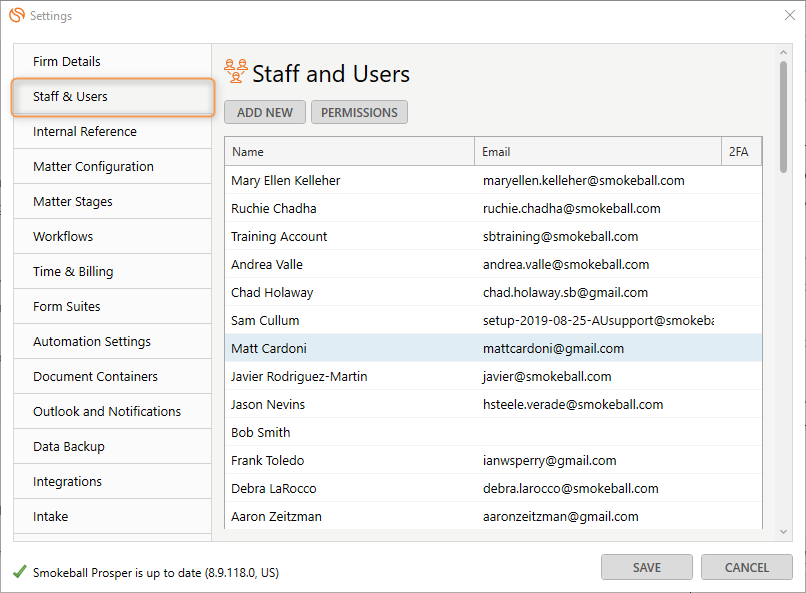The height and width of the screenshot is (593, 806).
Task: Click email maryellen.kelleher@smokeball.com
Action: pos(583,180)
